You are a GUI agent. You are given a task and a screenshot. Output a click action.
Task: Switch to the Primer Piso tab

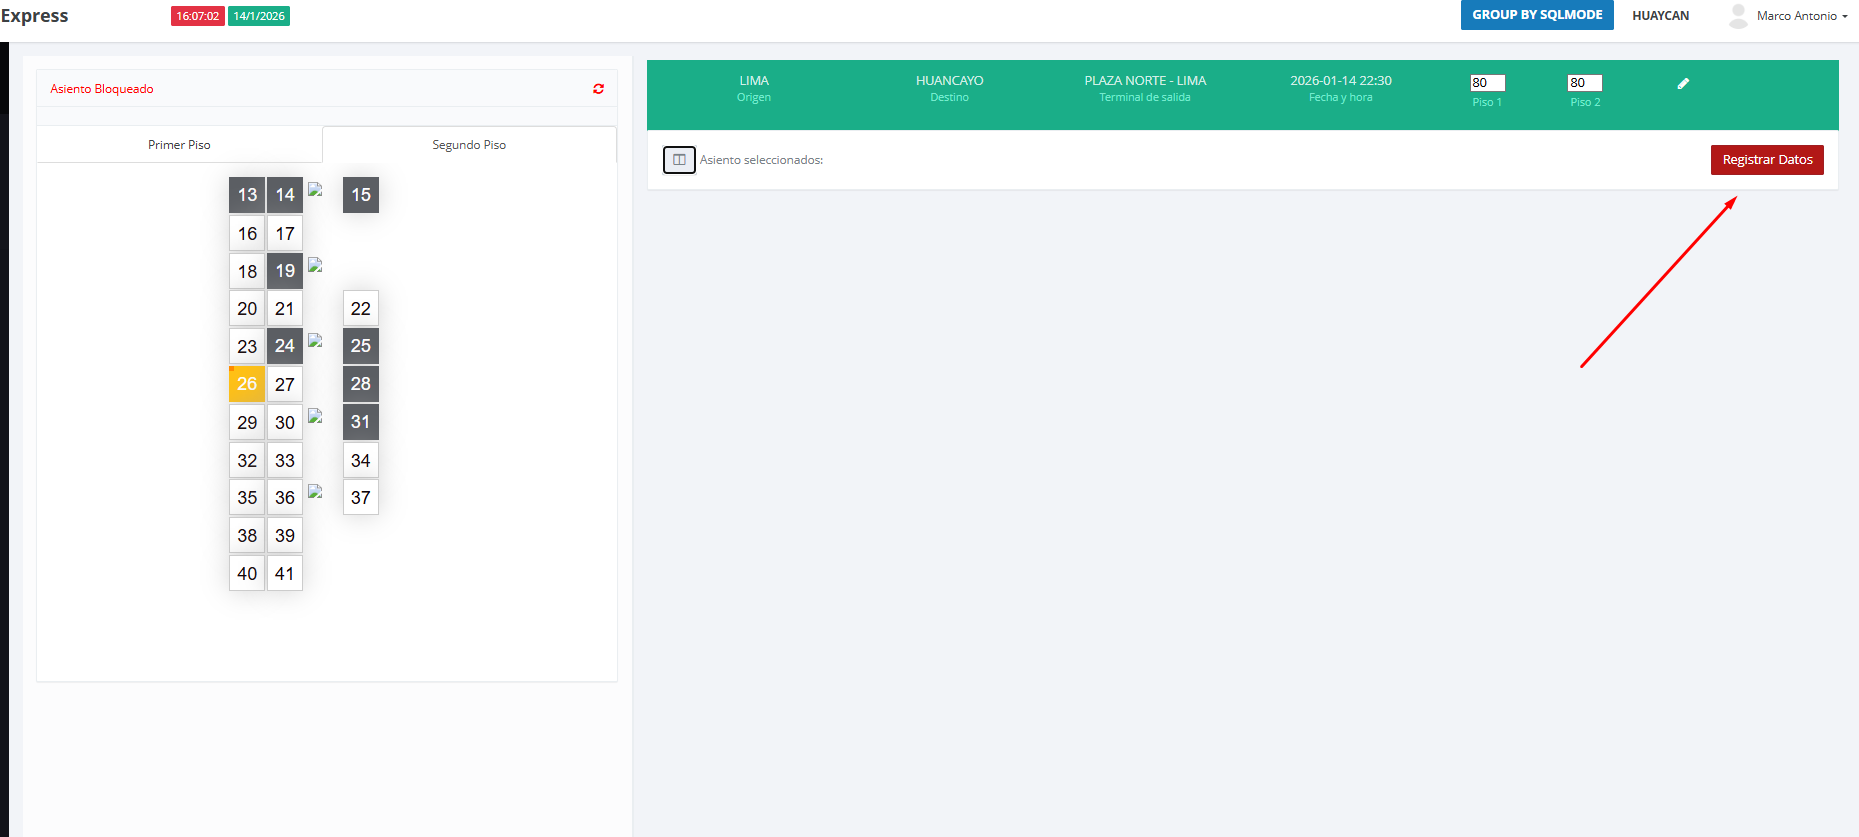(x=179, y=145)
